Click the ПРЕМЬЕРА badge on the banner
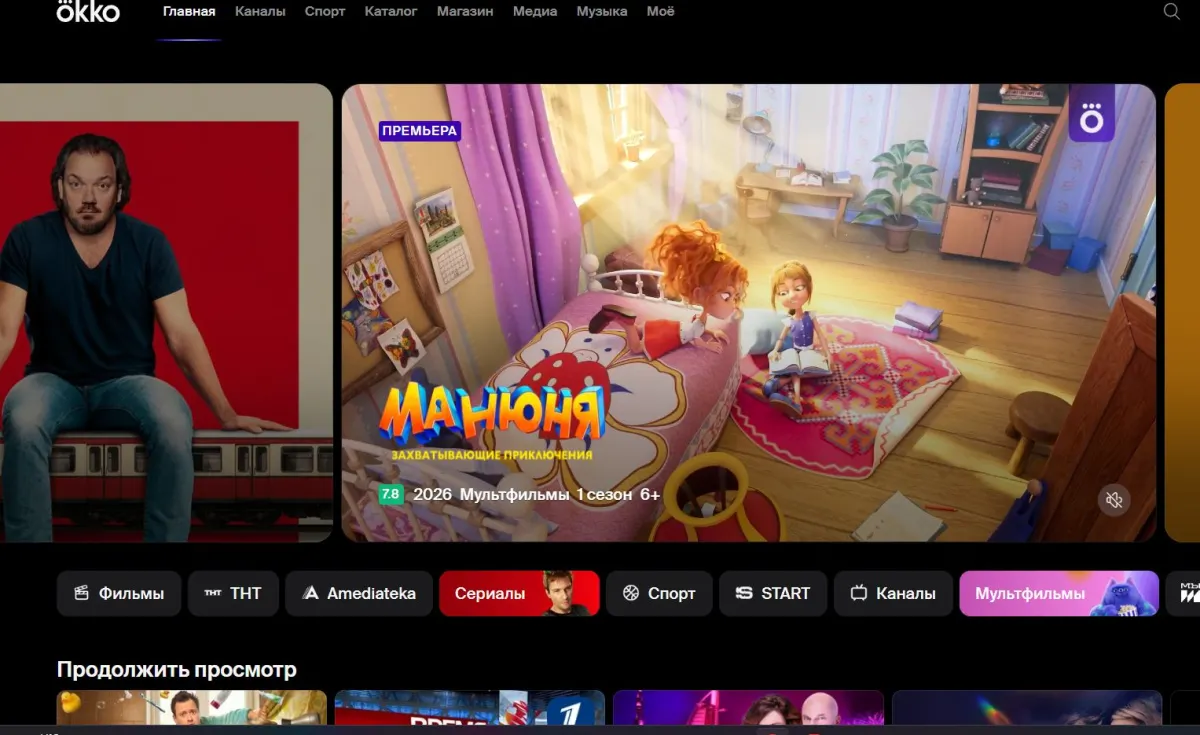Image resolution: width=1200 pixels, height=735 pixels. (420, 130)
